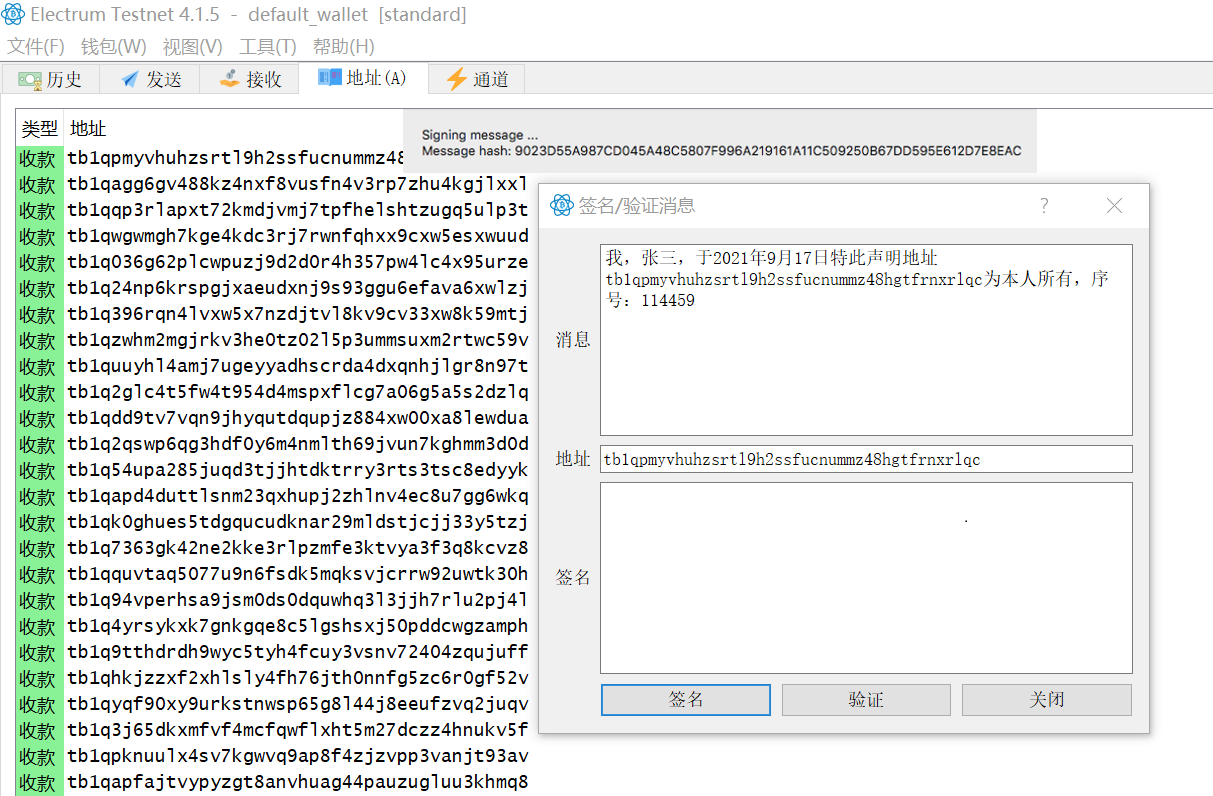Click the question mark help button in dialog
The height and width of the screenshot is (796, 1213).
pyautogui.click(x=1044, y=206)
